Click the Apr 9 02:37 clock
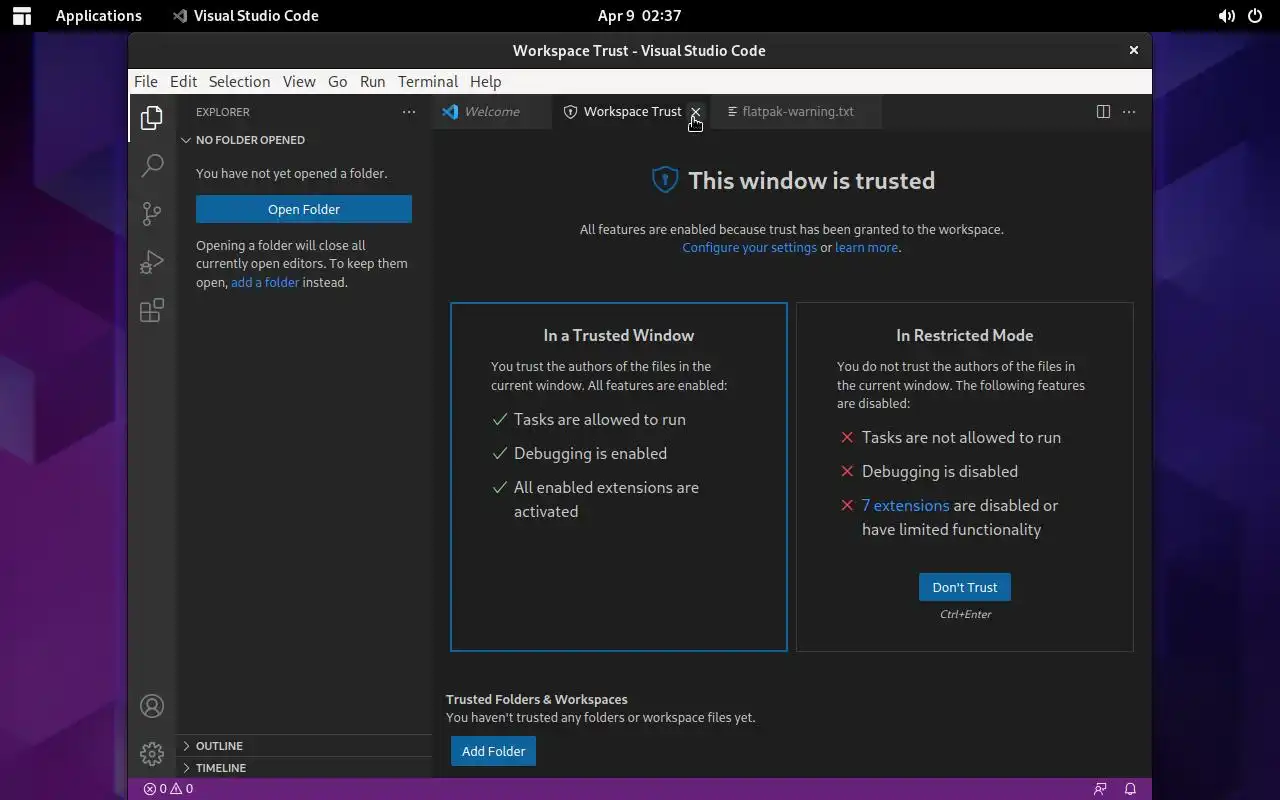The image size is (1280, 800). 639,16
